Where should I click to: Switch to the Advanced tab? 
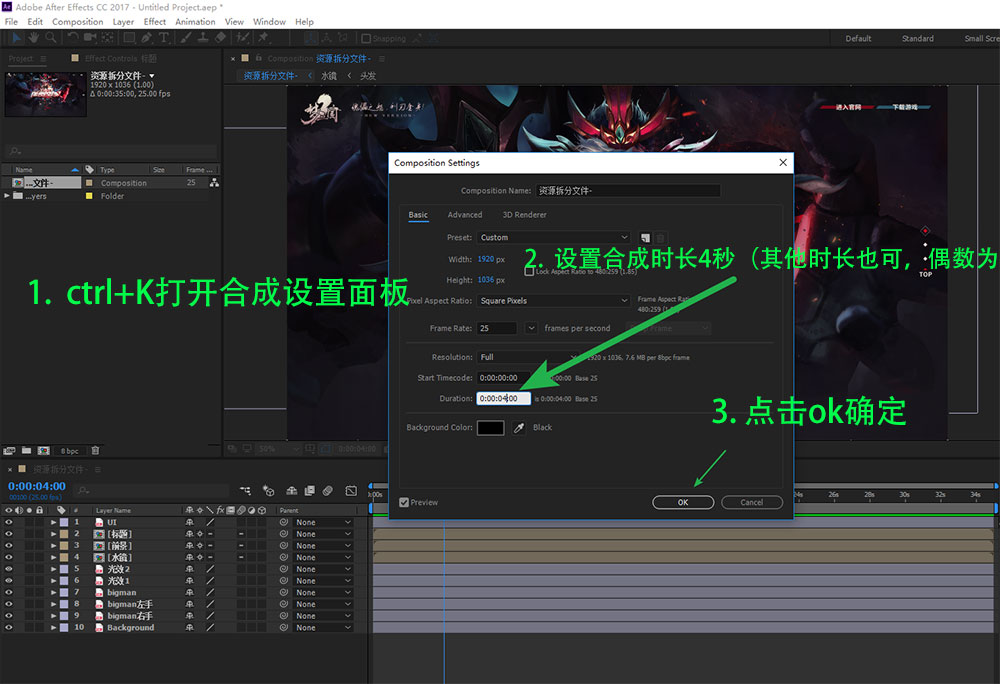coord(465,215)
